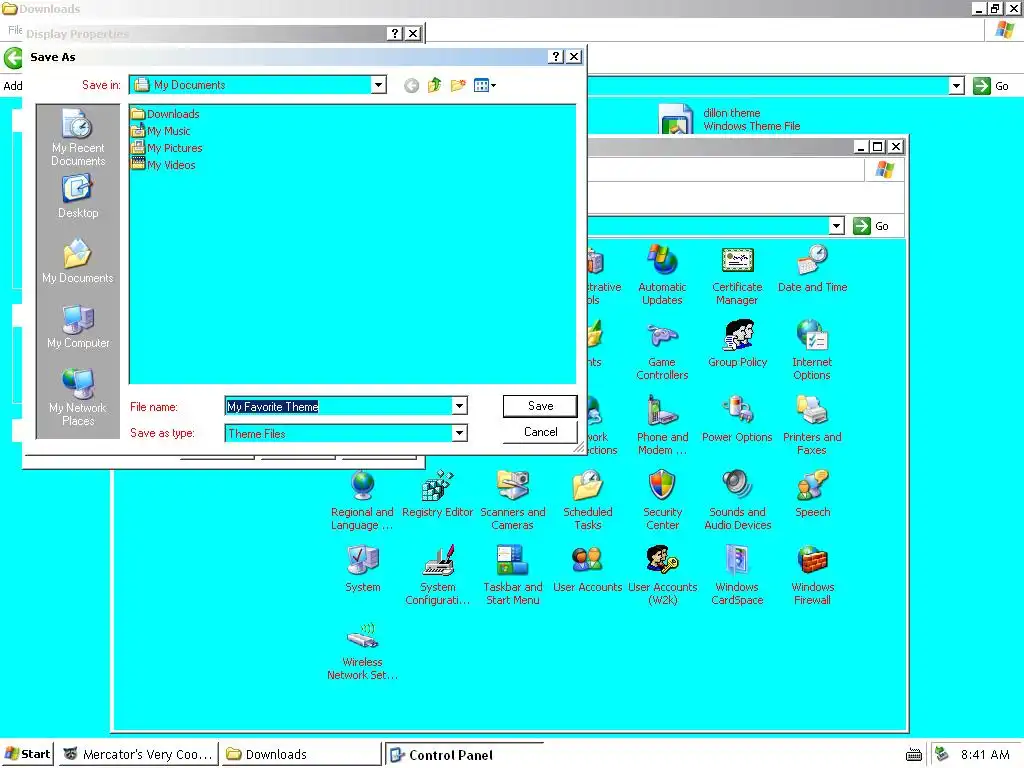Select Downloads folder in file list
Viewport: 1024px width, 768px height.
165,114
